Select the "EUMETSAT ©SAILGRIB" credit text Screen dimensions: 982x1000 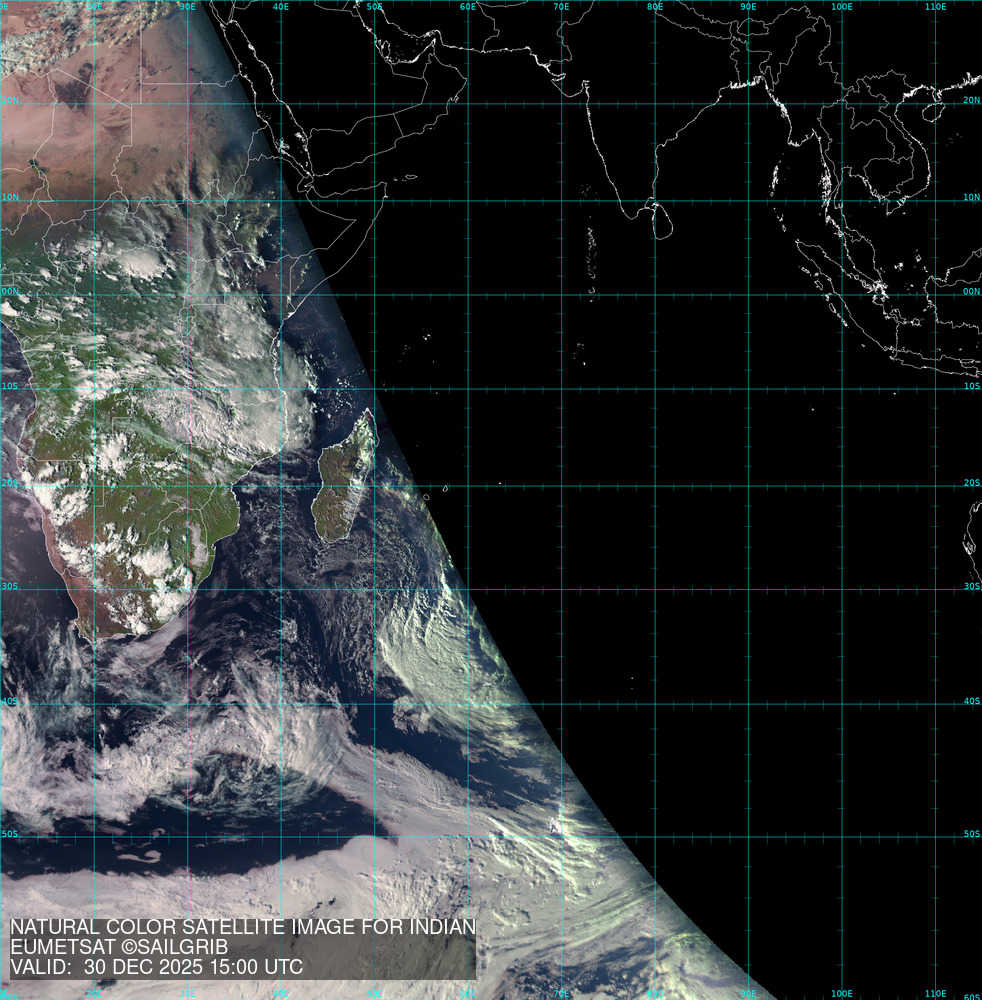(x=119, y=947)
